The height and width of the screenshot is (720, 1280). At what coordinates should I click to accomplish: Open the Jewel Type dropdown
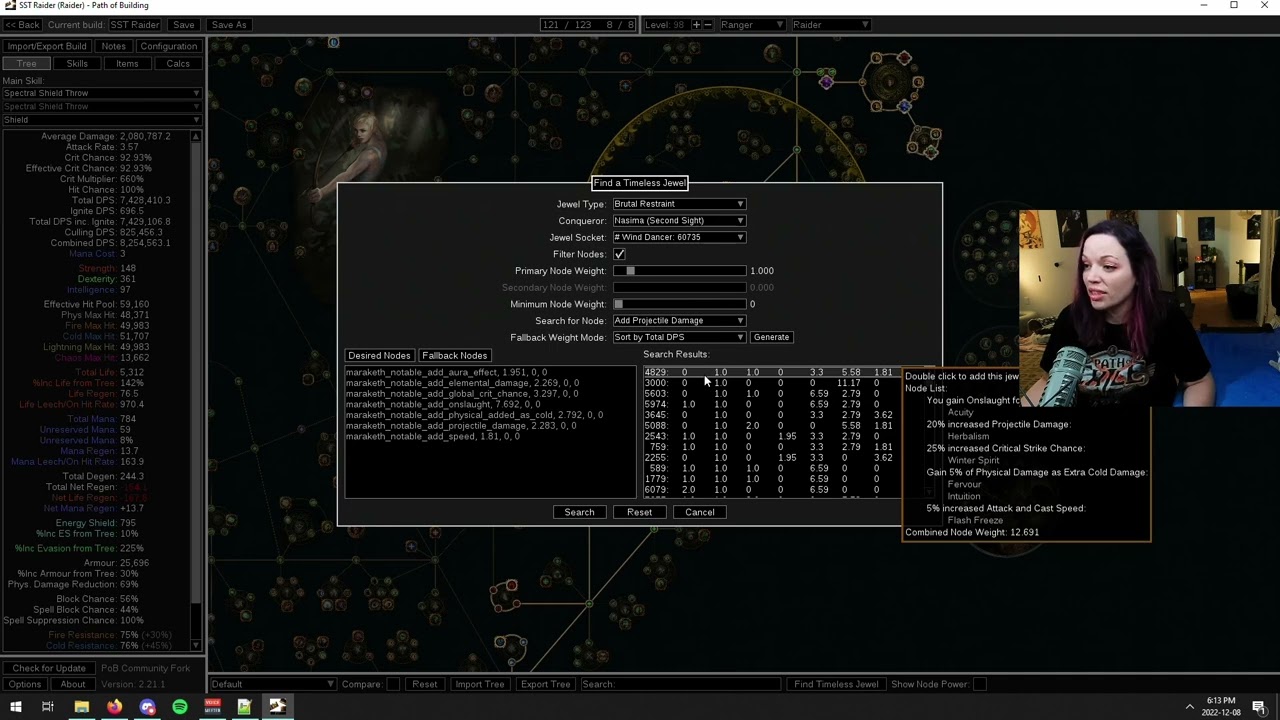point(679,204)
